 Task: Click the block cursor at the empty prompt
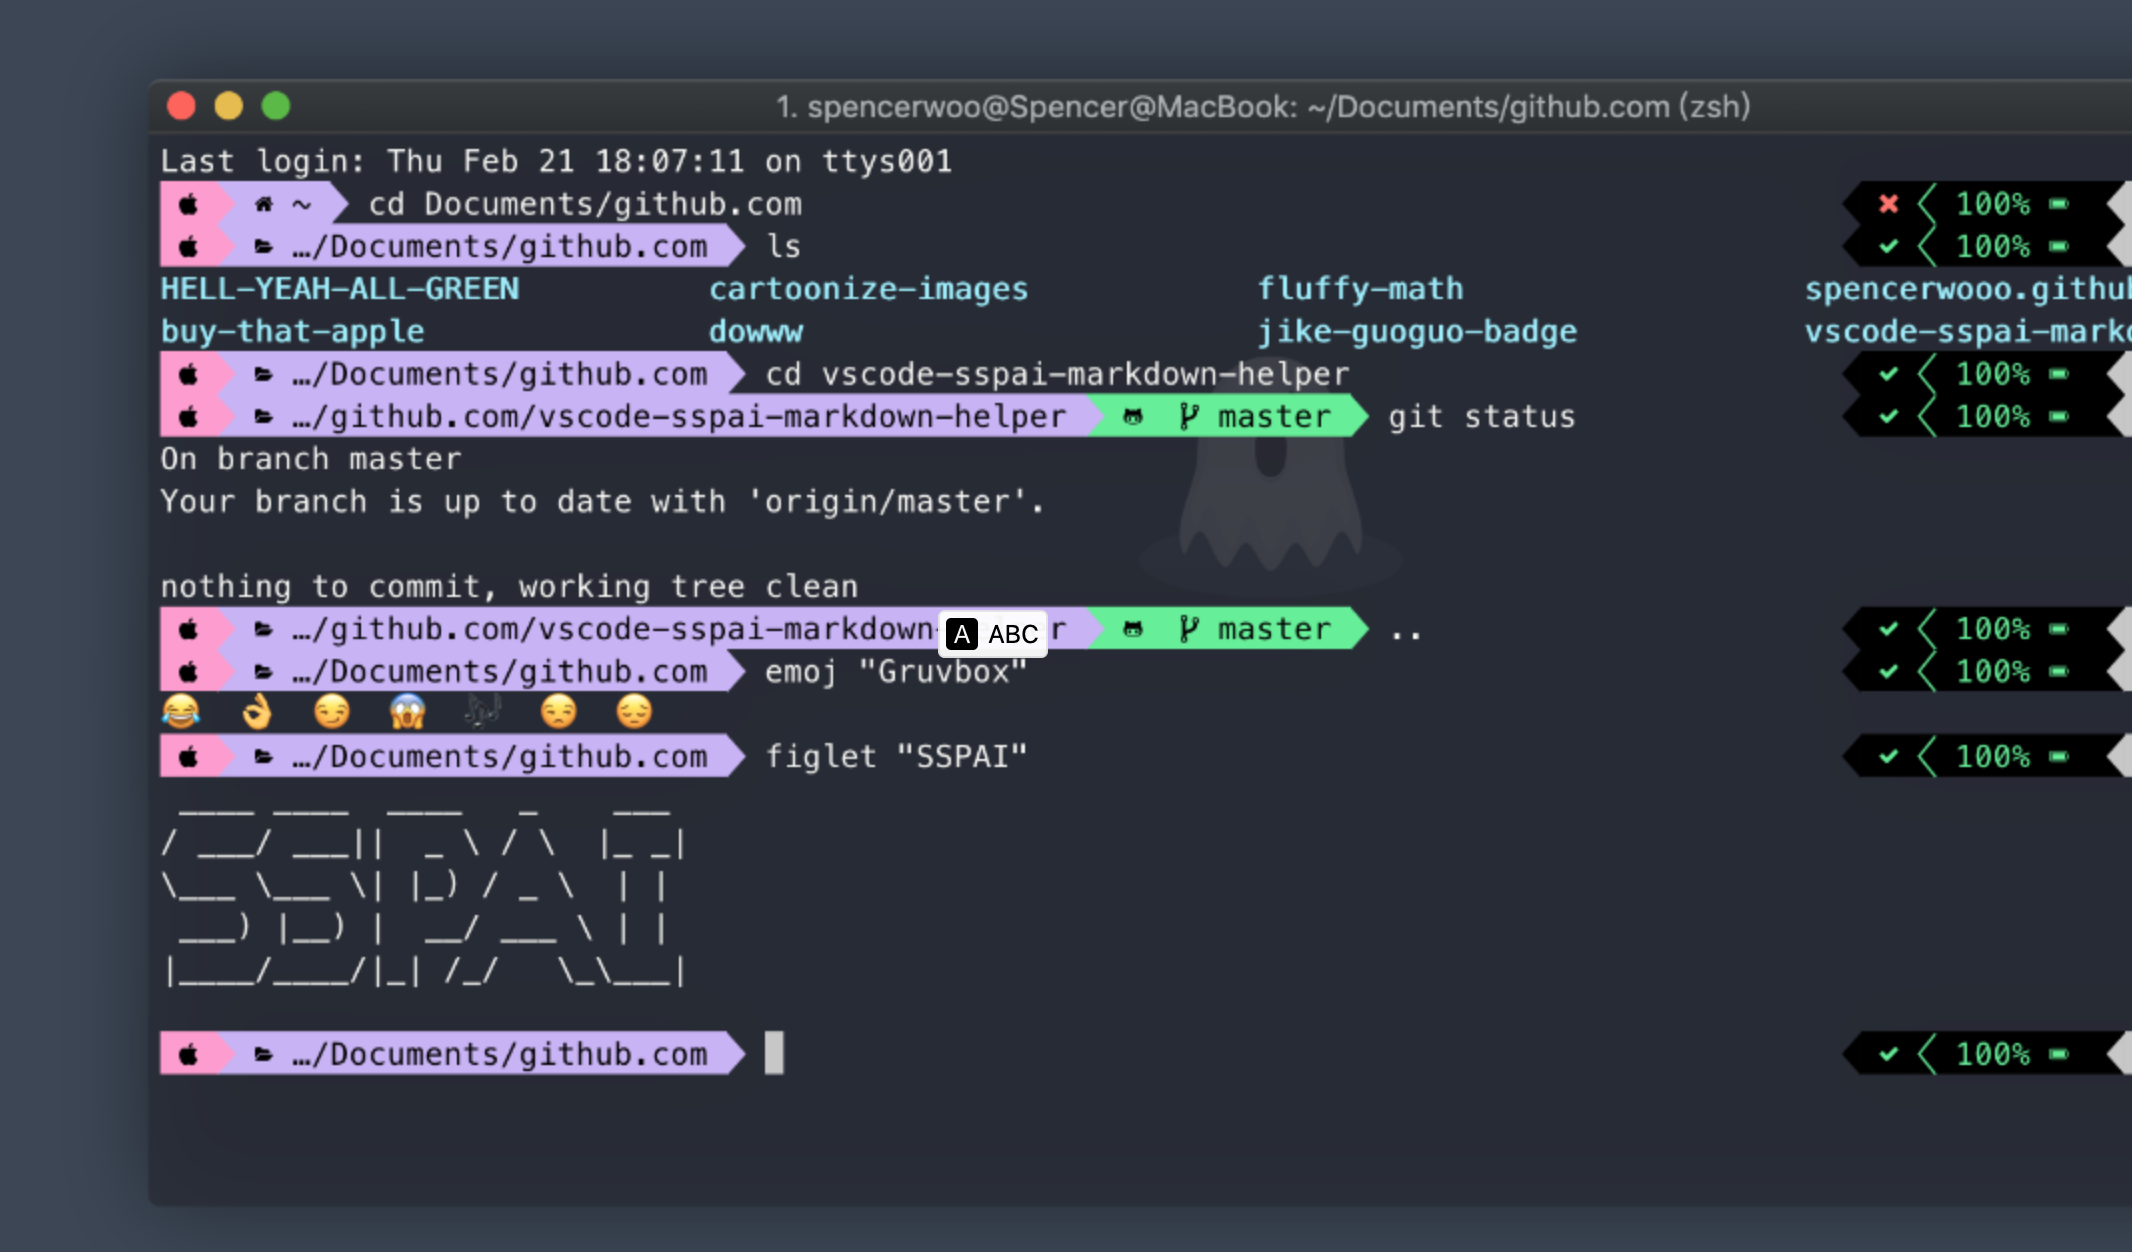coord(775,1053)
